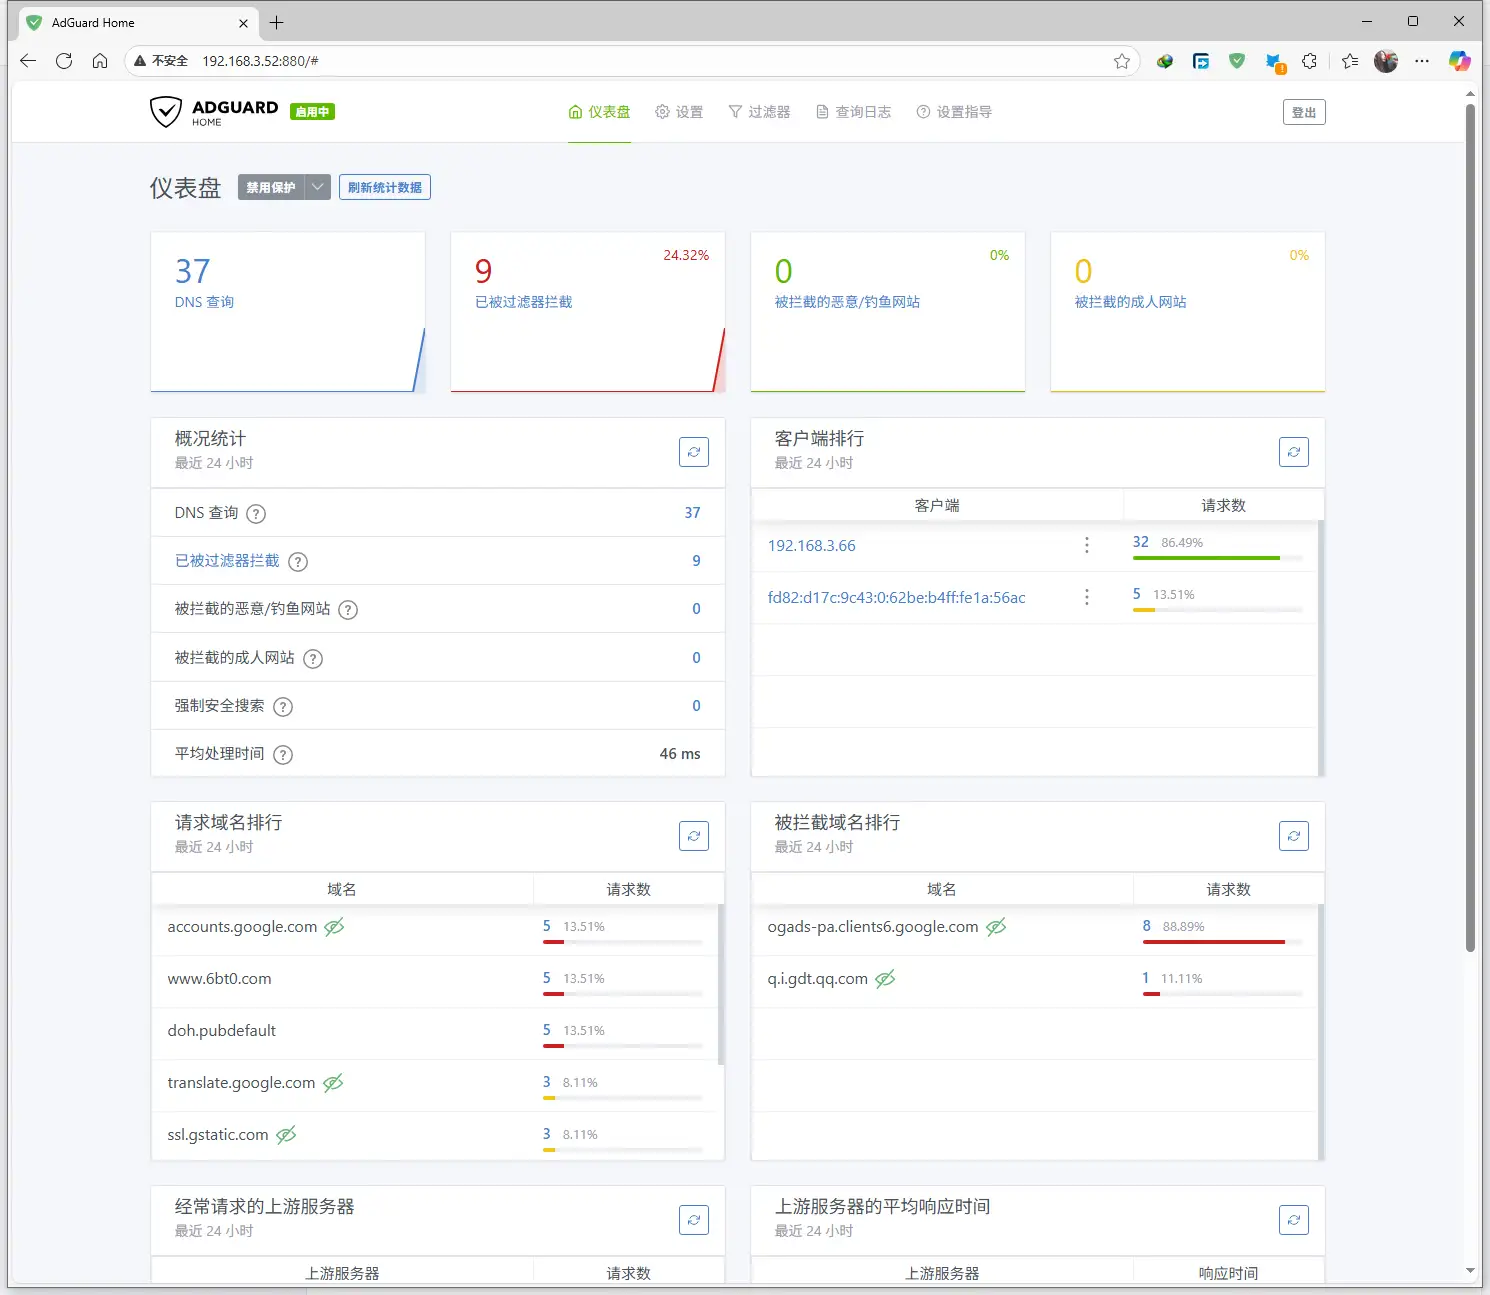The image size is (1490, 1295).
Task: Open options menu for client fd82:d17c:9c43
Action: 1087,597
